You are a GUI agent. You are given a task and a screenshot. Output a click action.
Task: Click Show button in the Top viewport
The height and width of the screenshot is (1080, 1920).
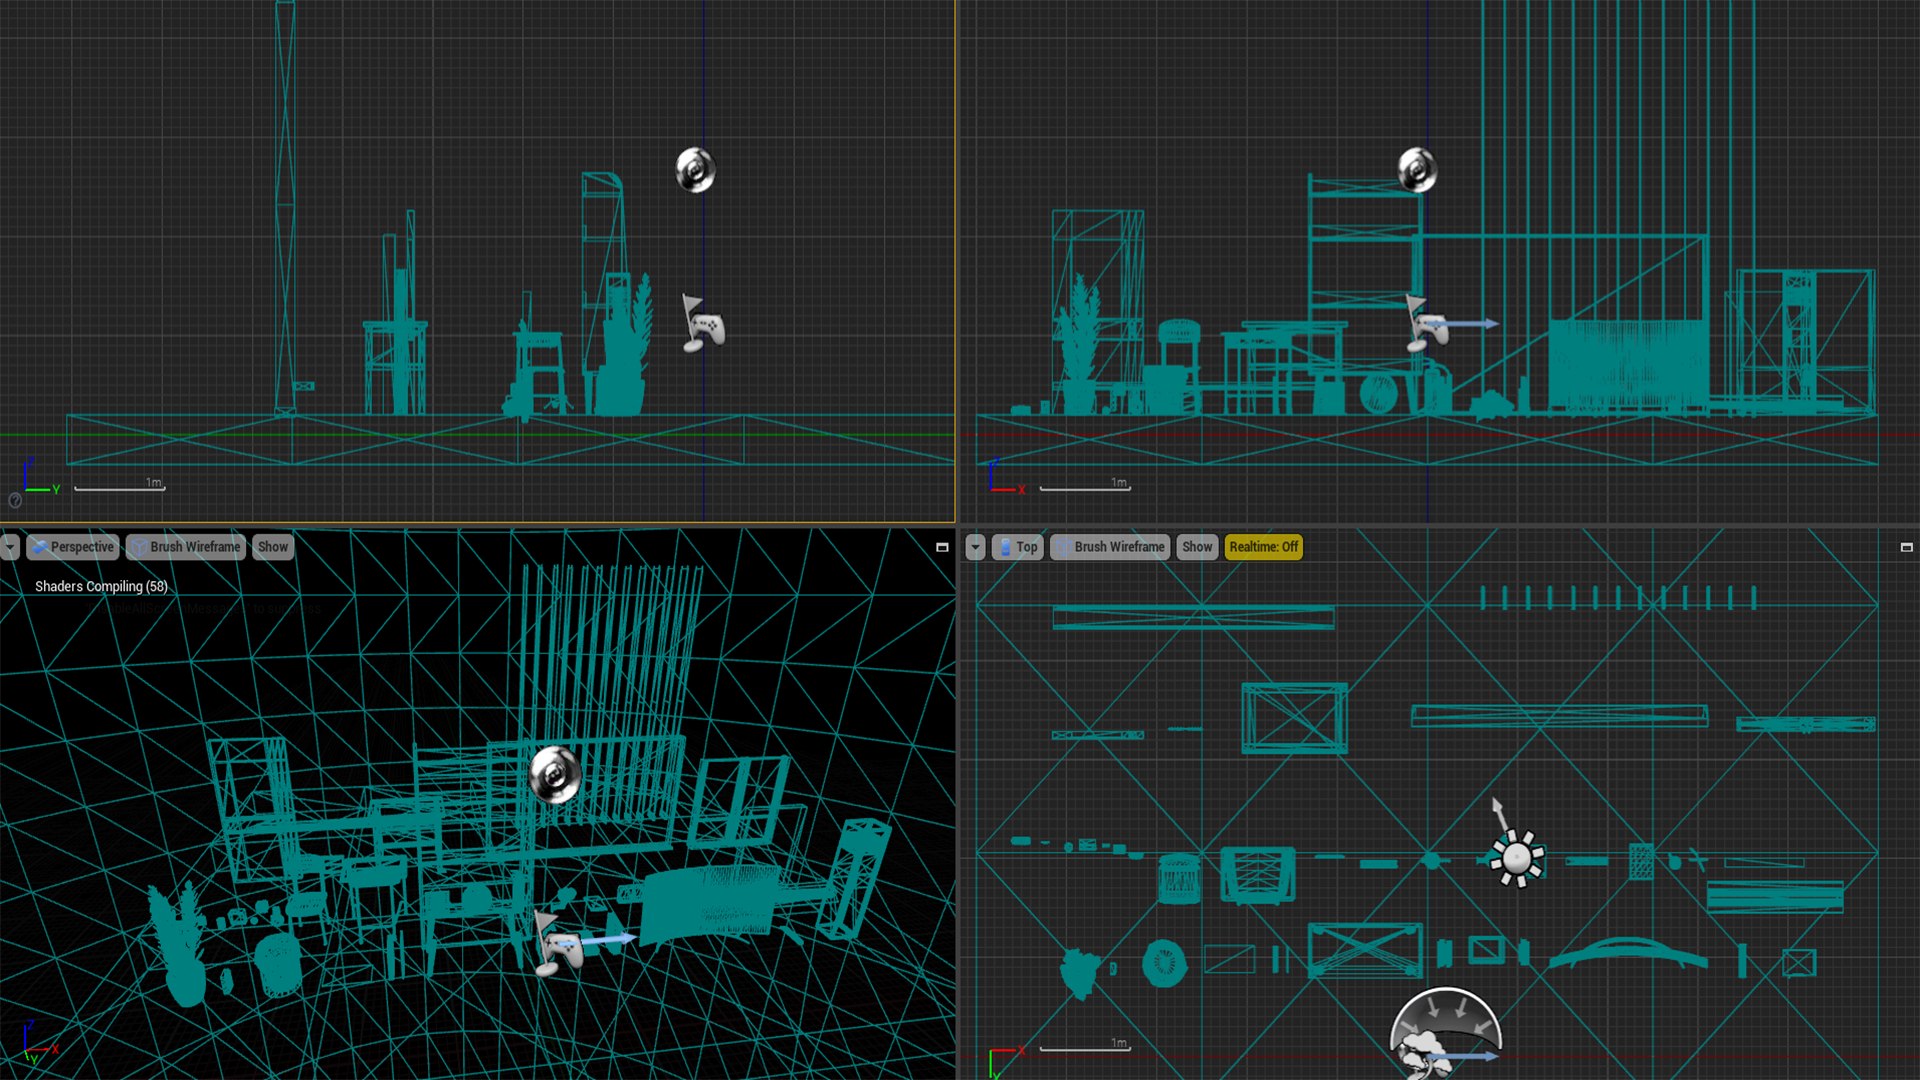pos(1196,547)
